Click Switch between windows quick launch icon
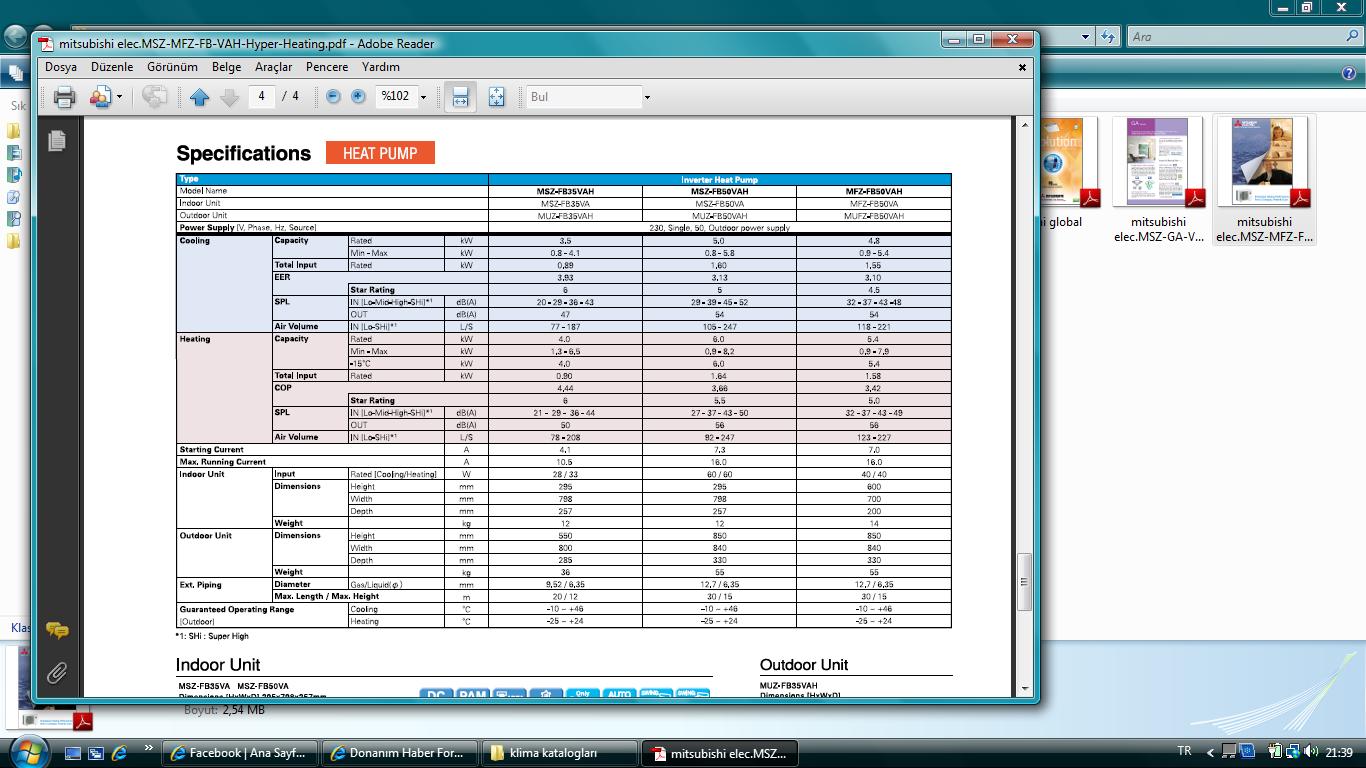 coord(96,753)
